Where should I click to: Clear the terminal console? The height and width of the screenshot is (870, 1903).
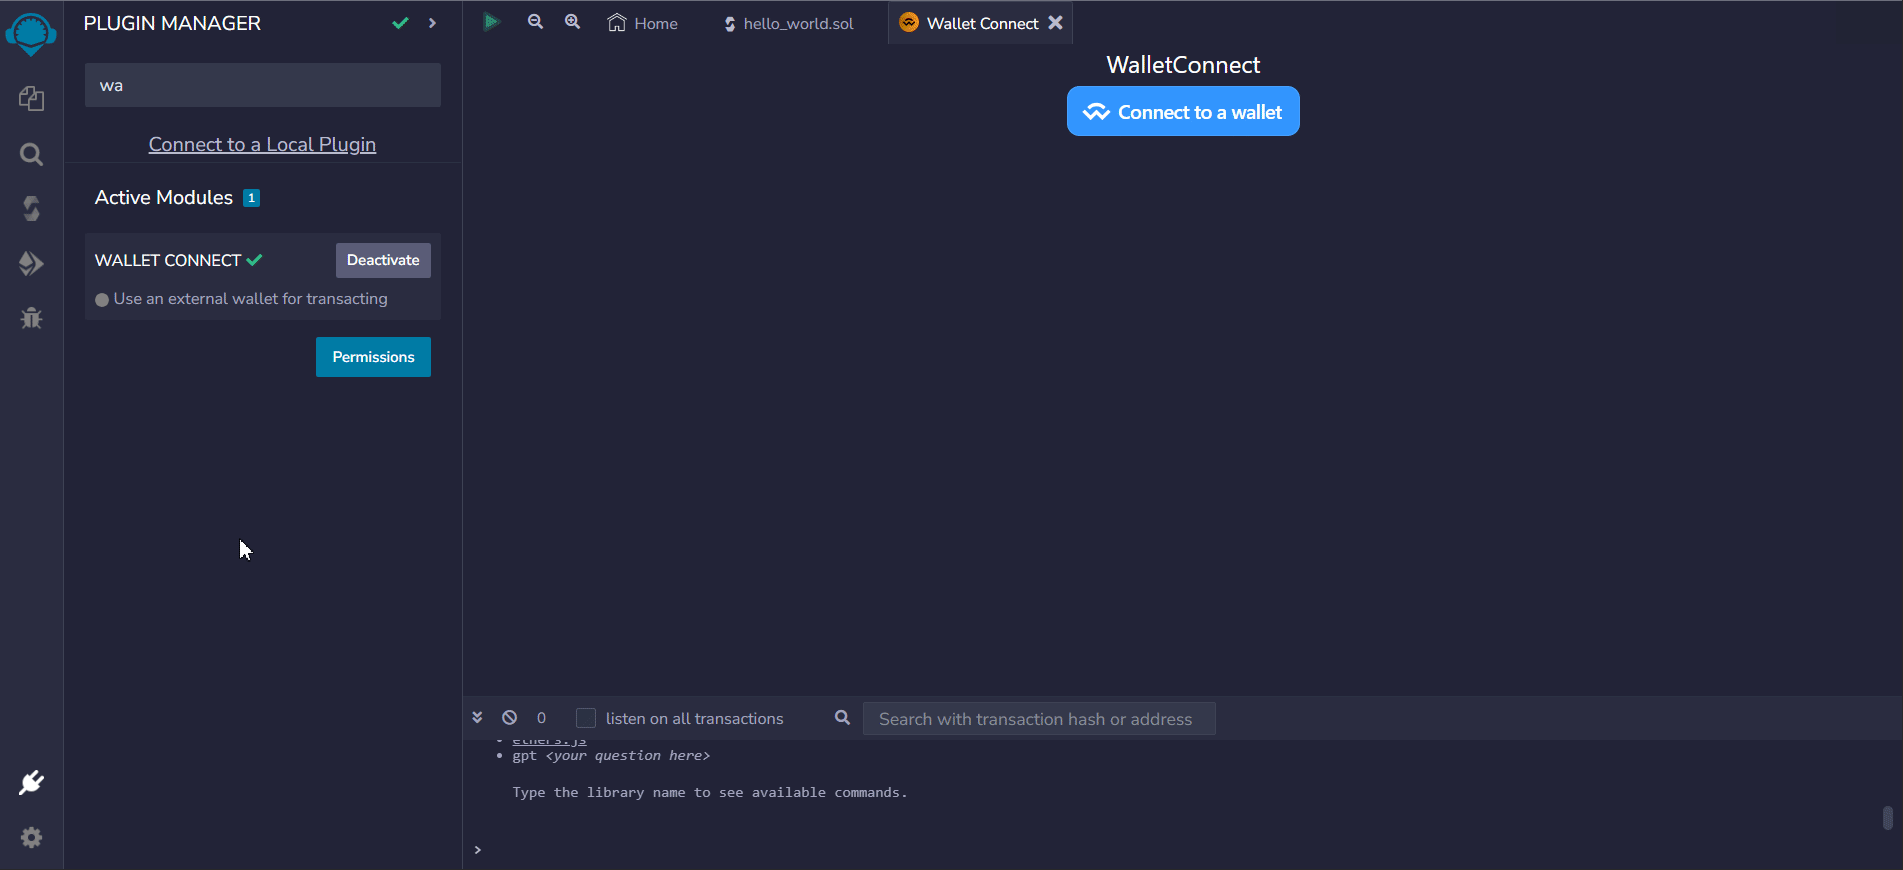coord(510,718)
